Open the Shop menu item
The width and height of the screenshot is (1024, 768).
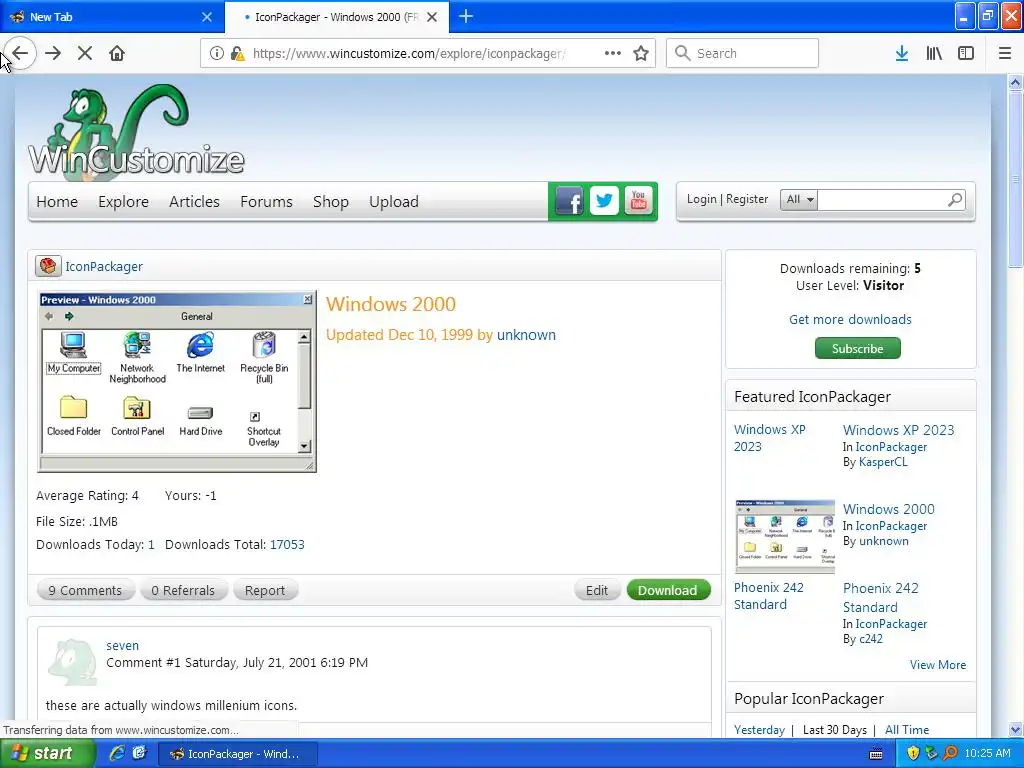pos(330,202)
